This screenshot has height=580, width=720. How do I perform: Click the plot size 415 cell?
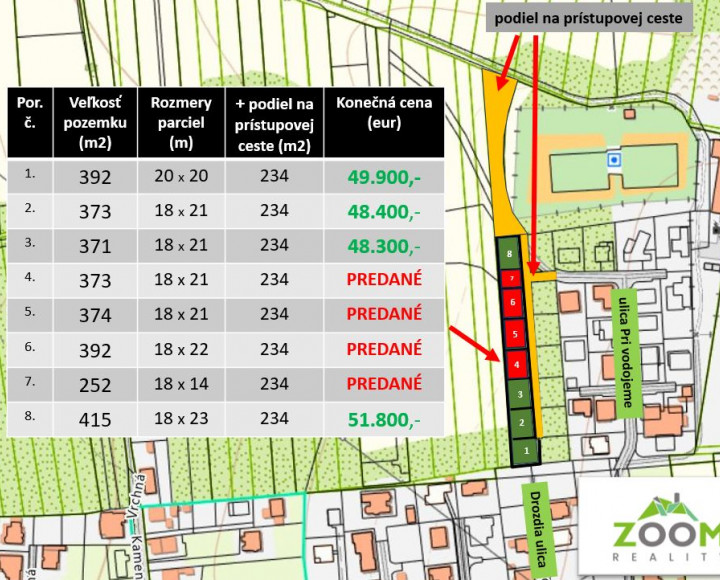[96, 419]
